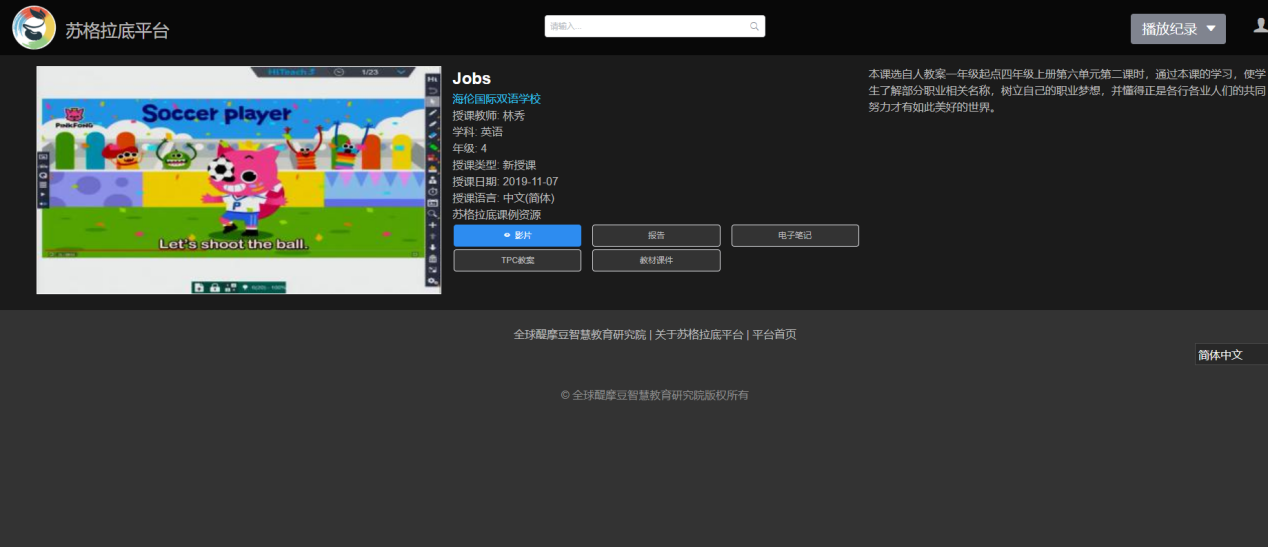Select the TPC教案 button
The height and width of the screenshot is (547, 1268).
pos(517,260)
